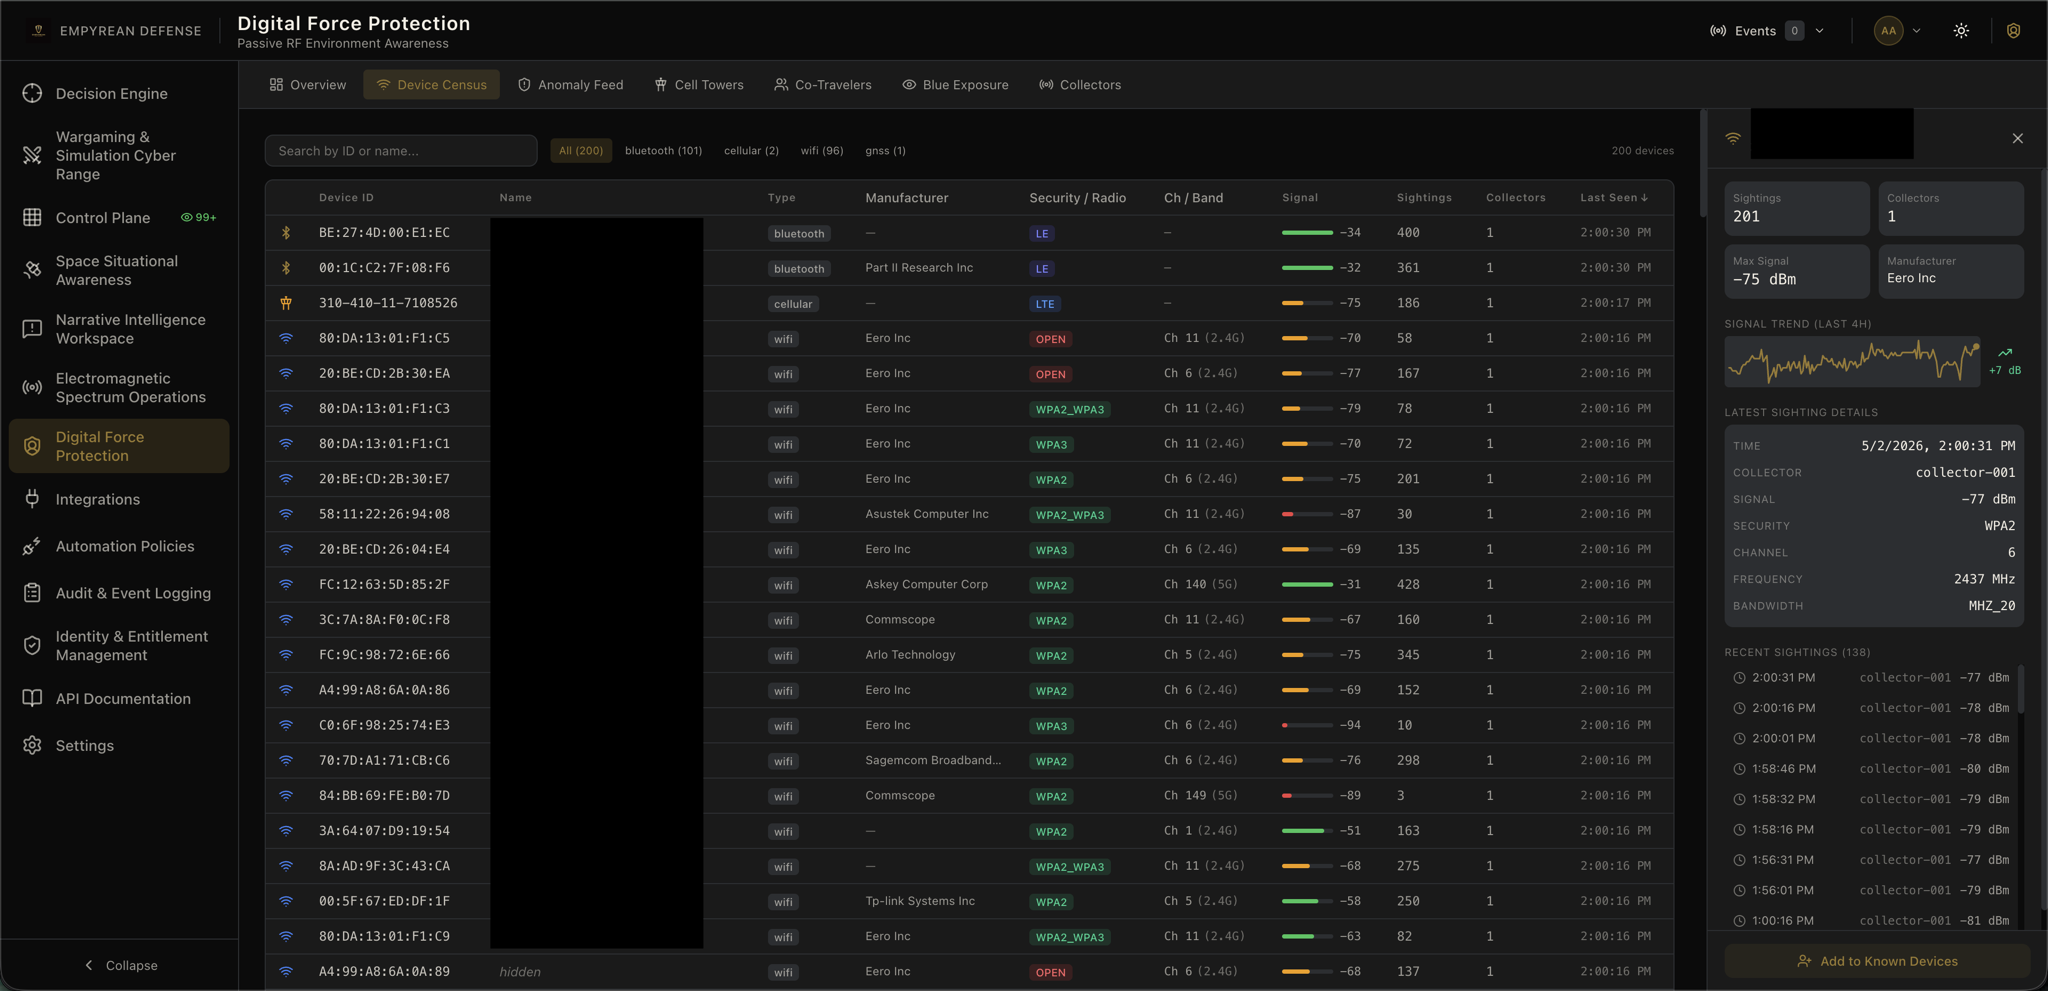Screen dimensions: 2048x991
Task: Click Search by ID or name field
Action: point(401,151)
